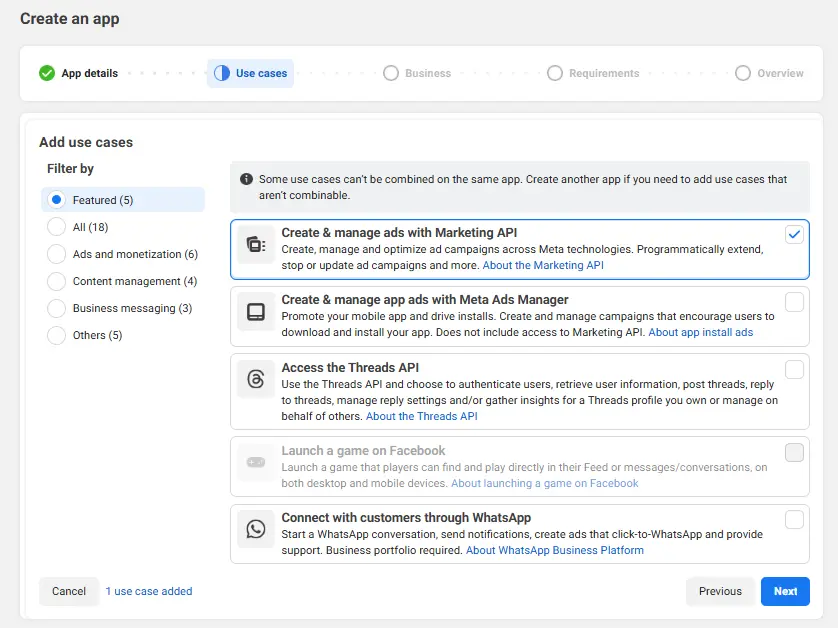The image size is (838, 628).
Task: Click the Threads logo icon
Action: 254,381
